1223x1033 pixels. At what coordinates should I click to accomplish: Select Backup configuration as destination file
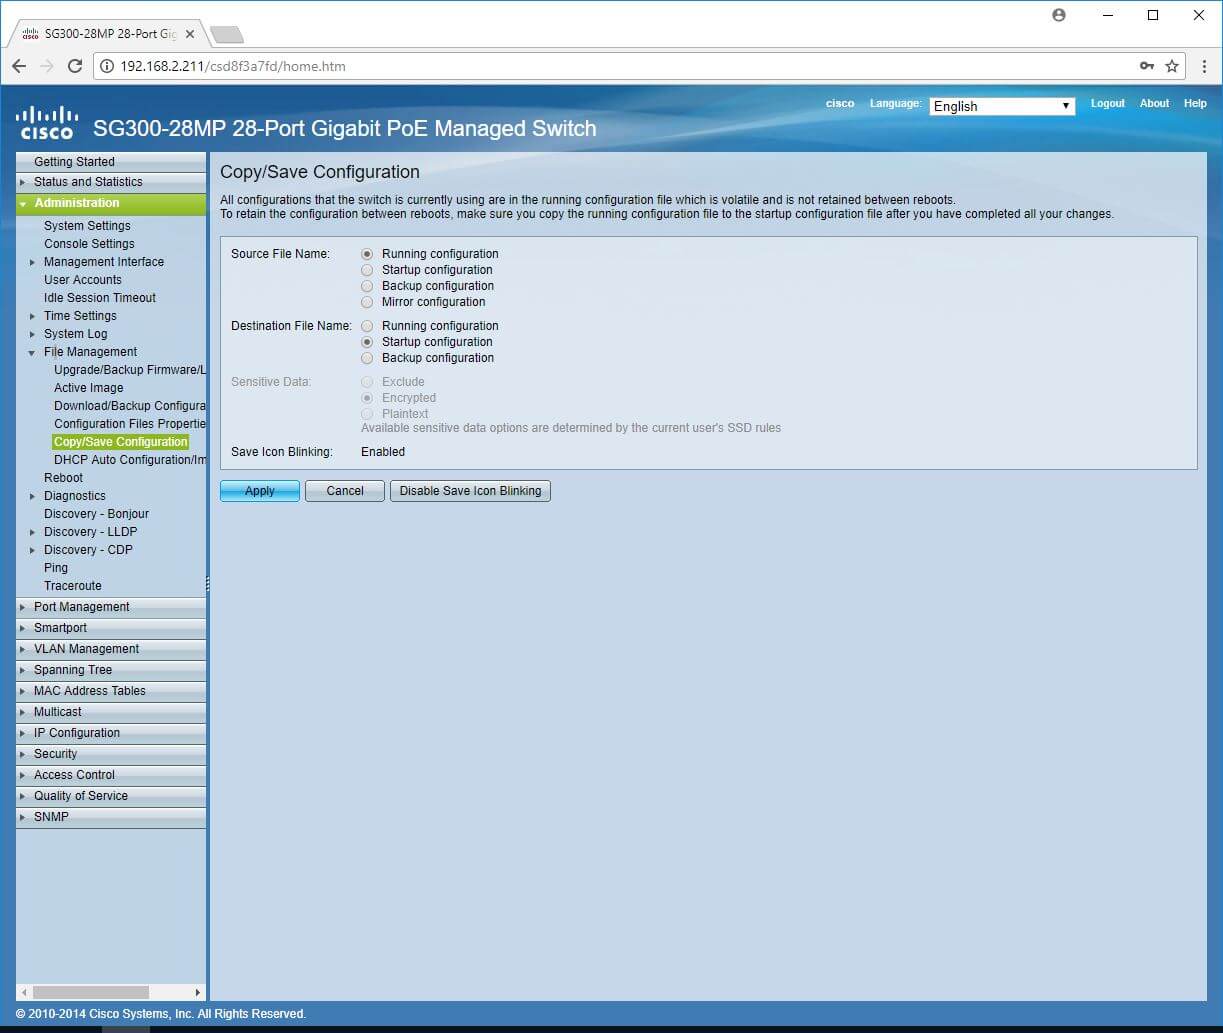pos(367,358)
